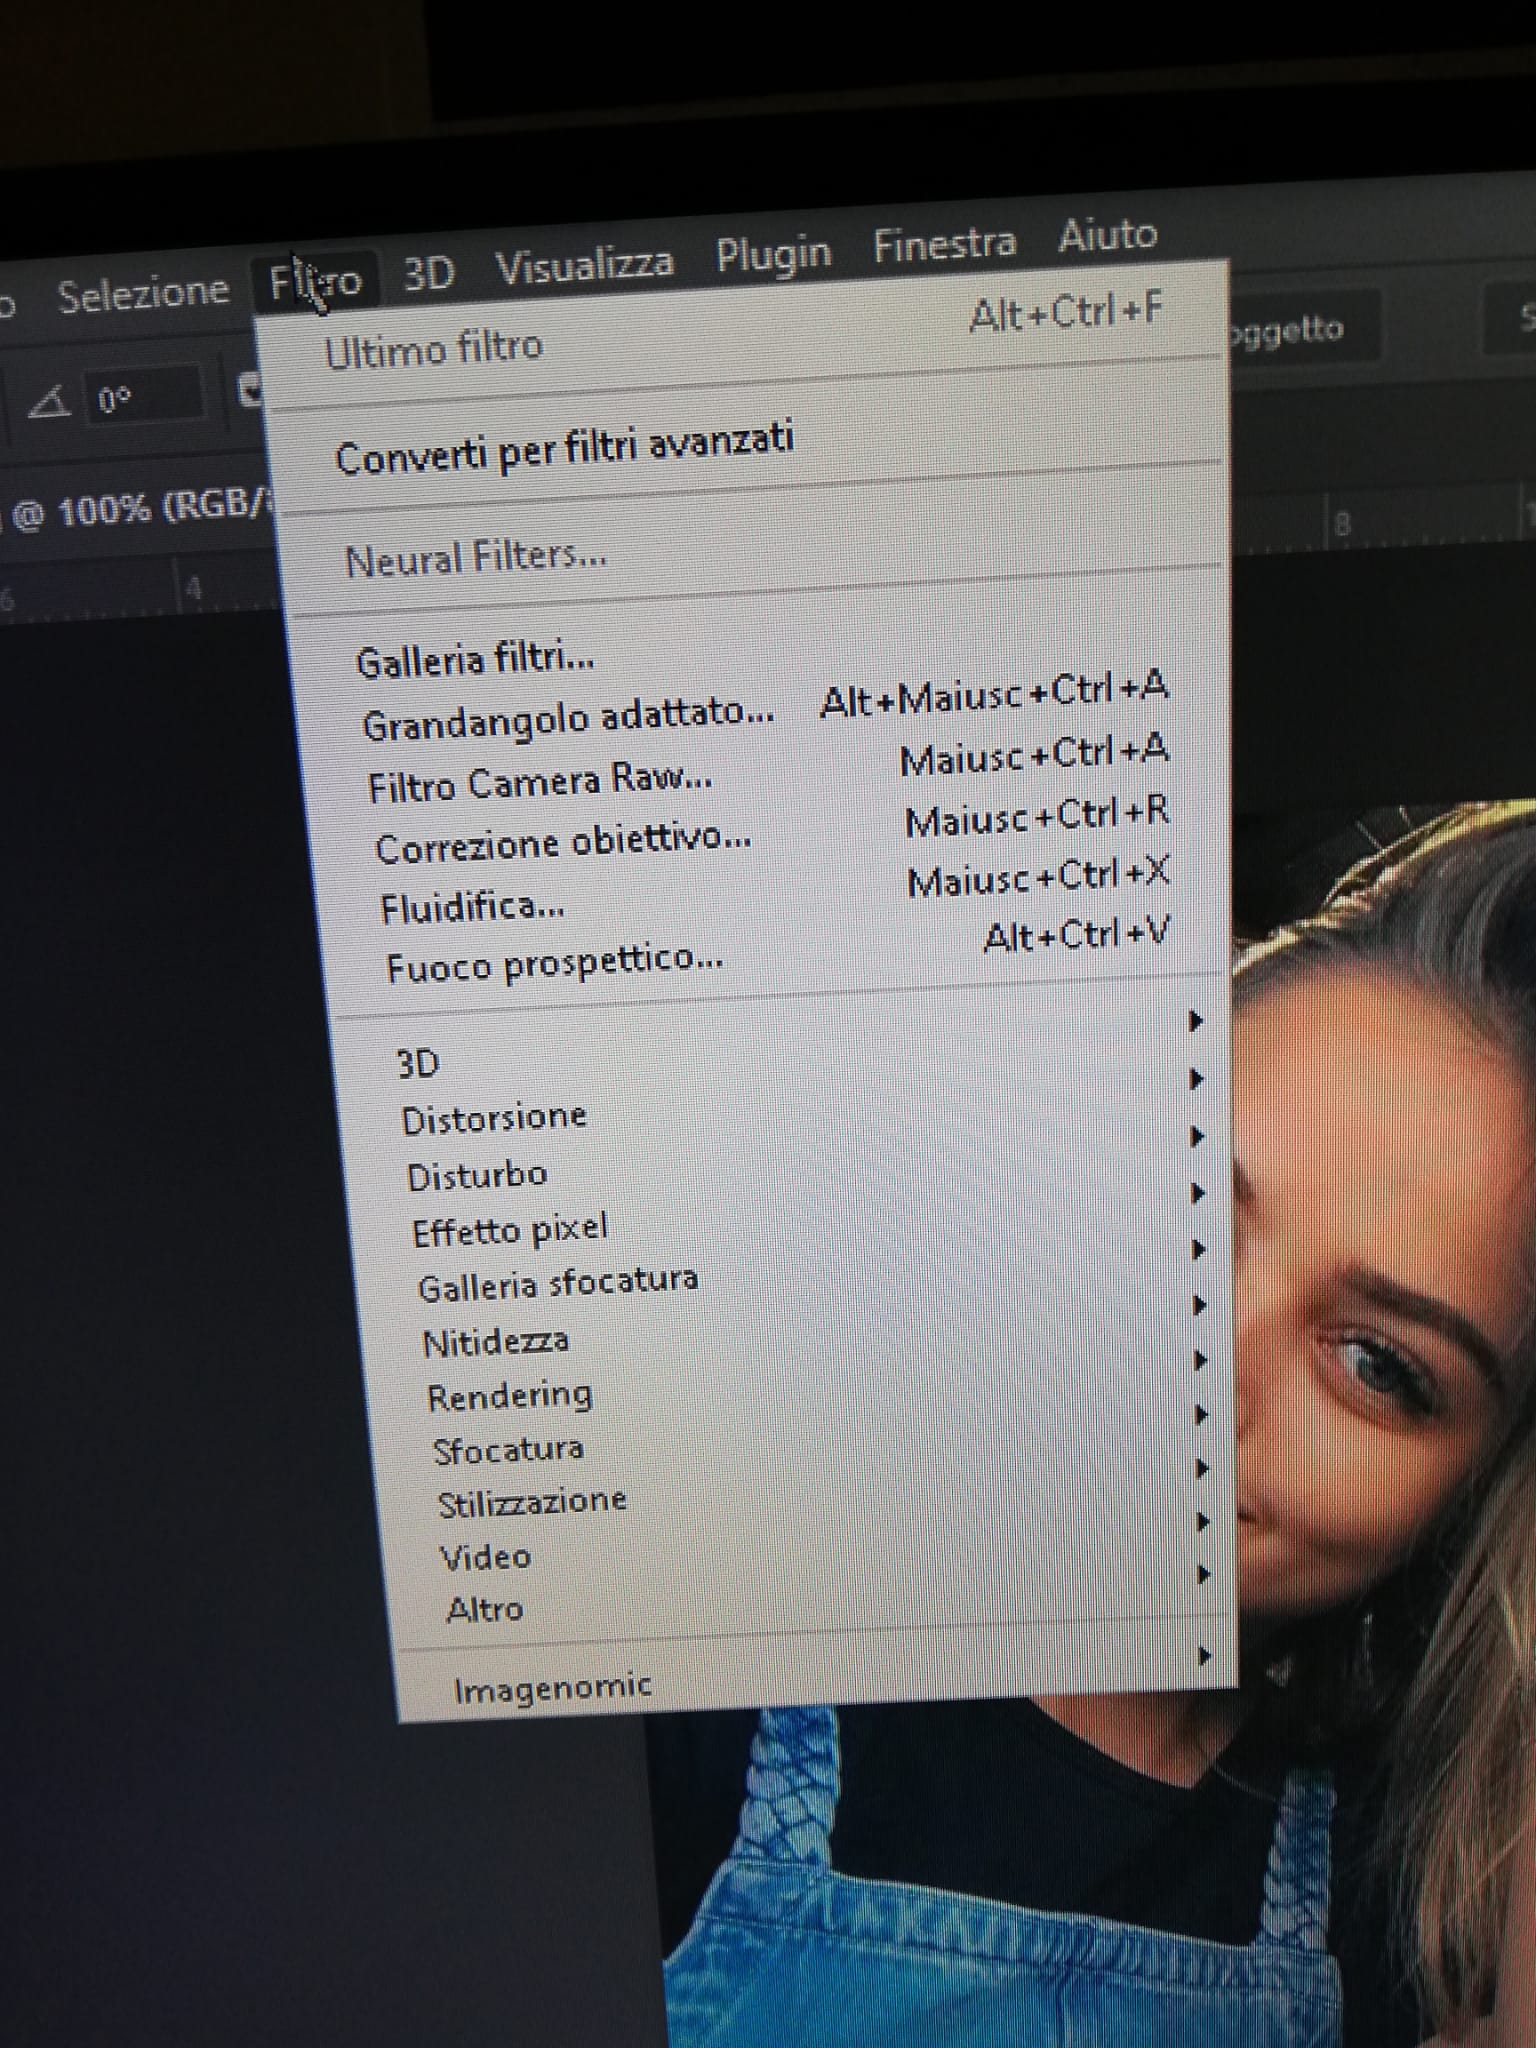Click the angle icon beside 0° field
The width and height of the screenshot is (1536, 2048).
click(x=49, y=403)
